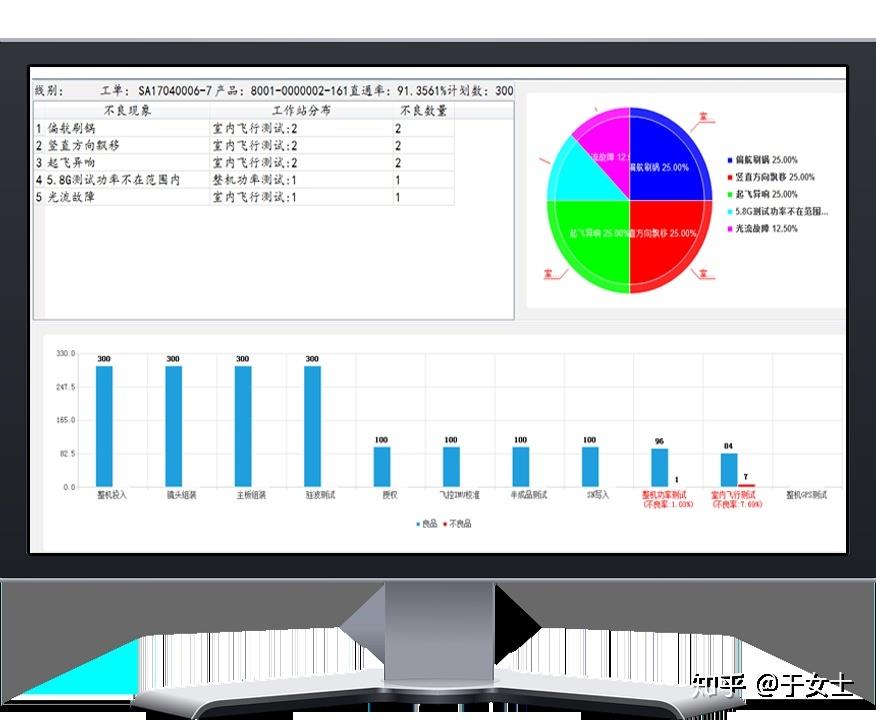
Task: Click the red 竖直方向飘移 legend square
Action: click(730, 177)
